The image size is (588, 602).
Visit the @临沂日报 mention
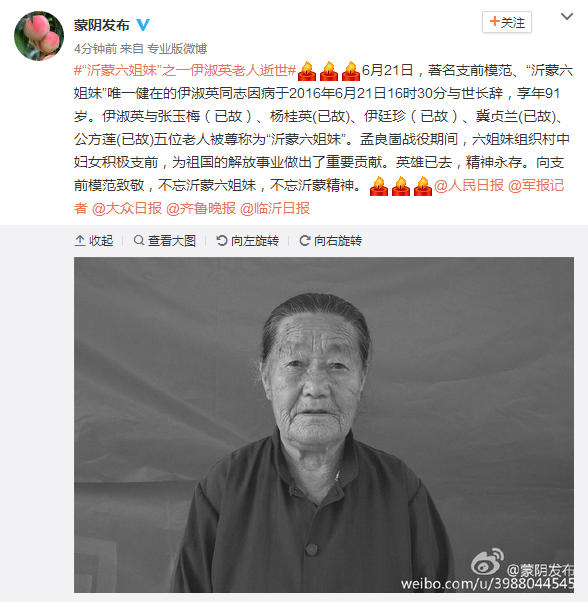[x=275, y=208]
